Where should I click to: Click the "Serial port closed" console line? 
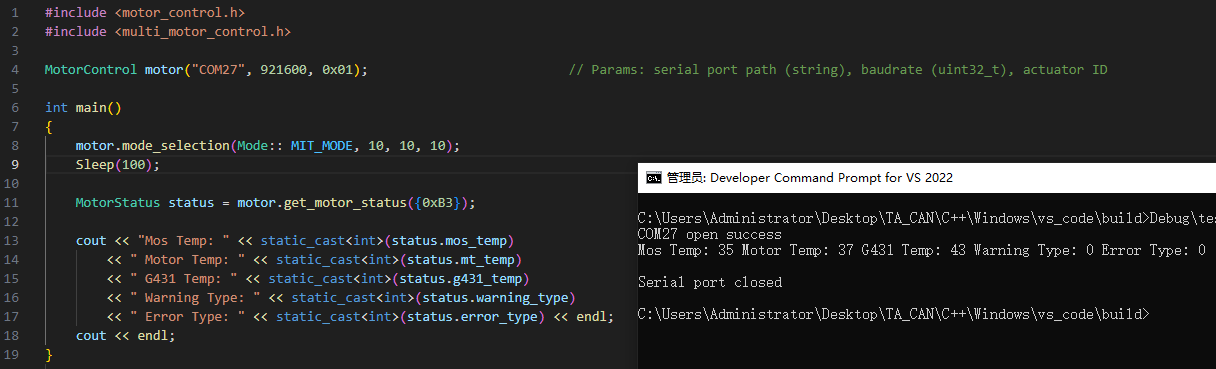710,282
